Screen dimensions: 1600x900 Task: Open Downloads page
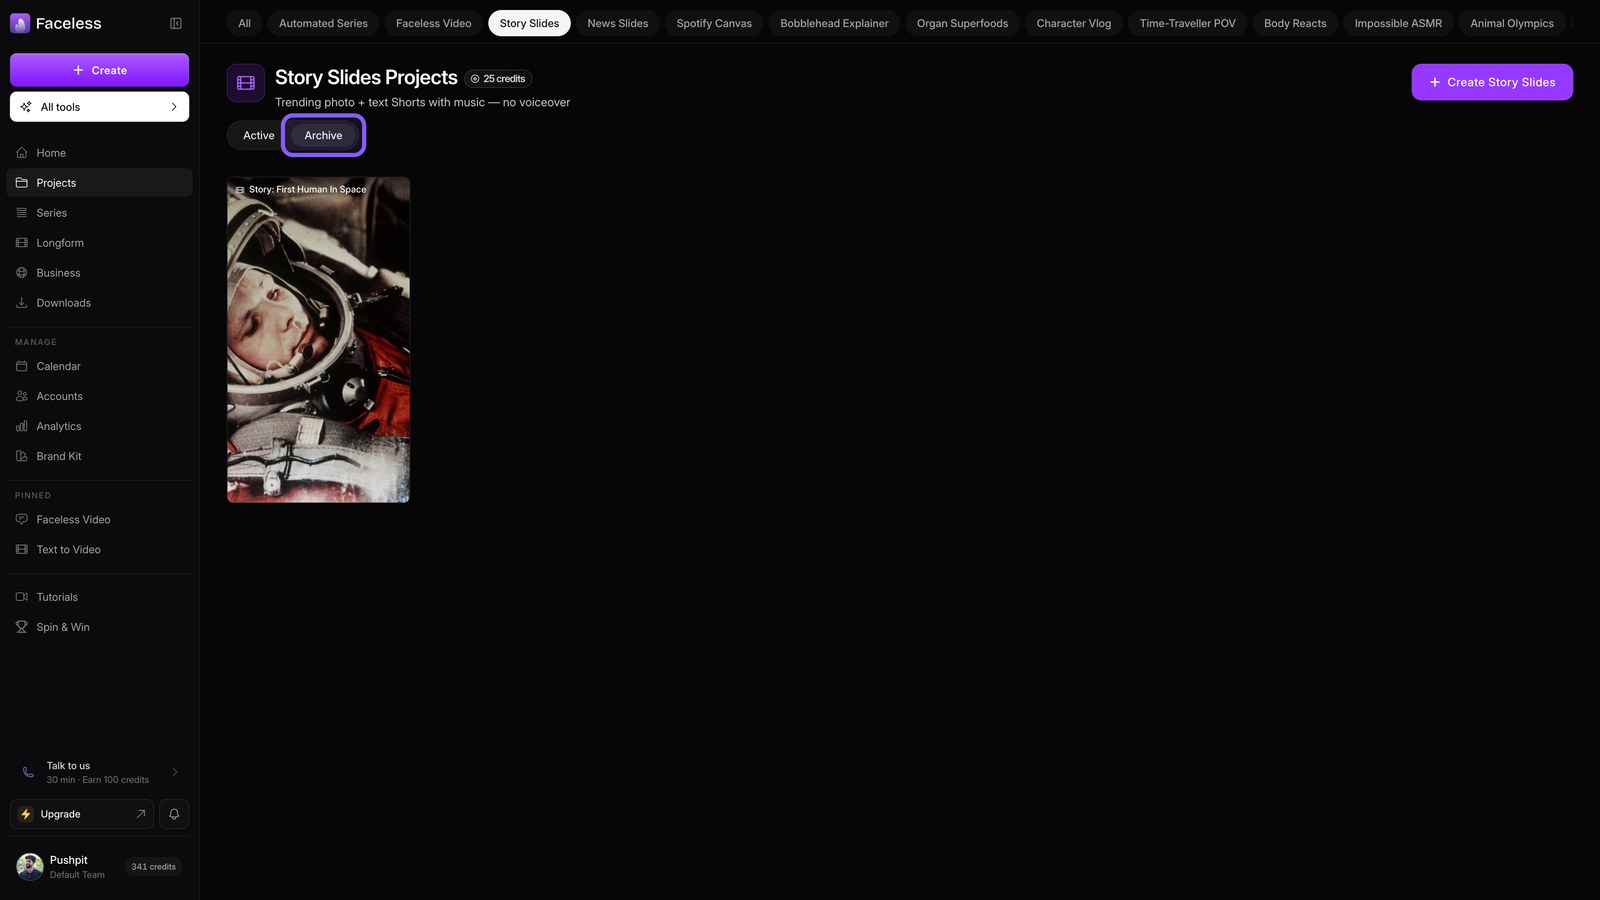tap(99, 303)
